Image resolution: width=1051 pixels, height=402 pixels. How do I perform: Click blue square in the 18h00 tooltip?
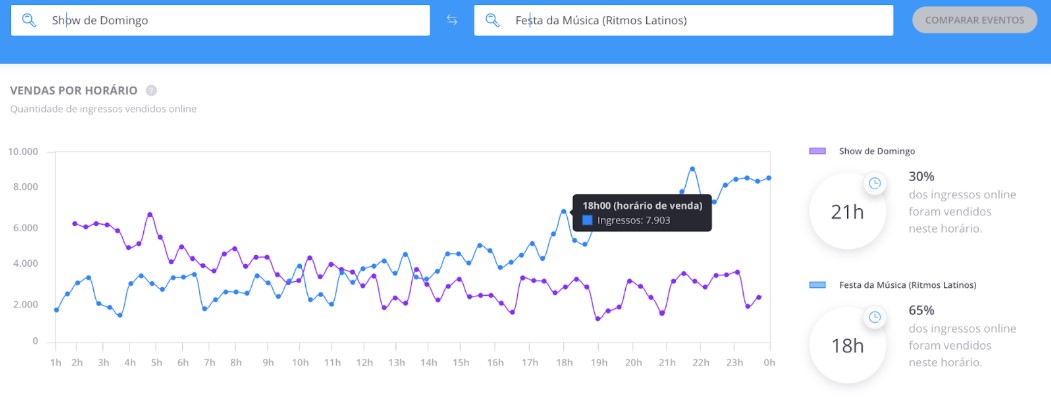coord(587,220)
